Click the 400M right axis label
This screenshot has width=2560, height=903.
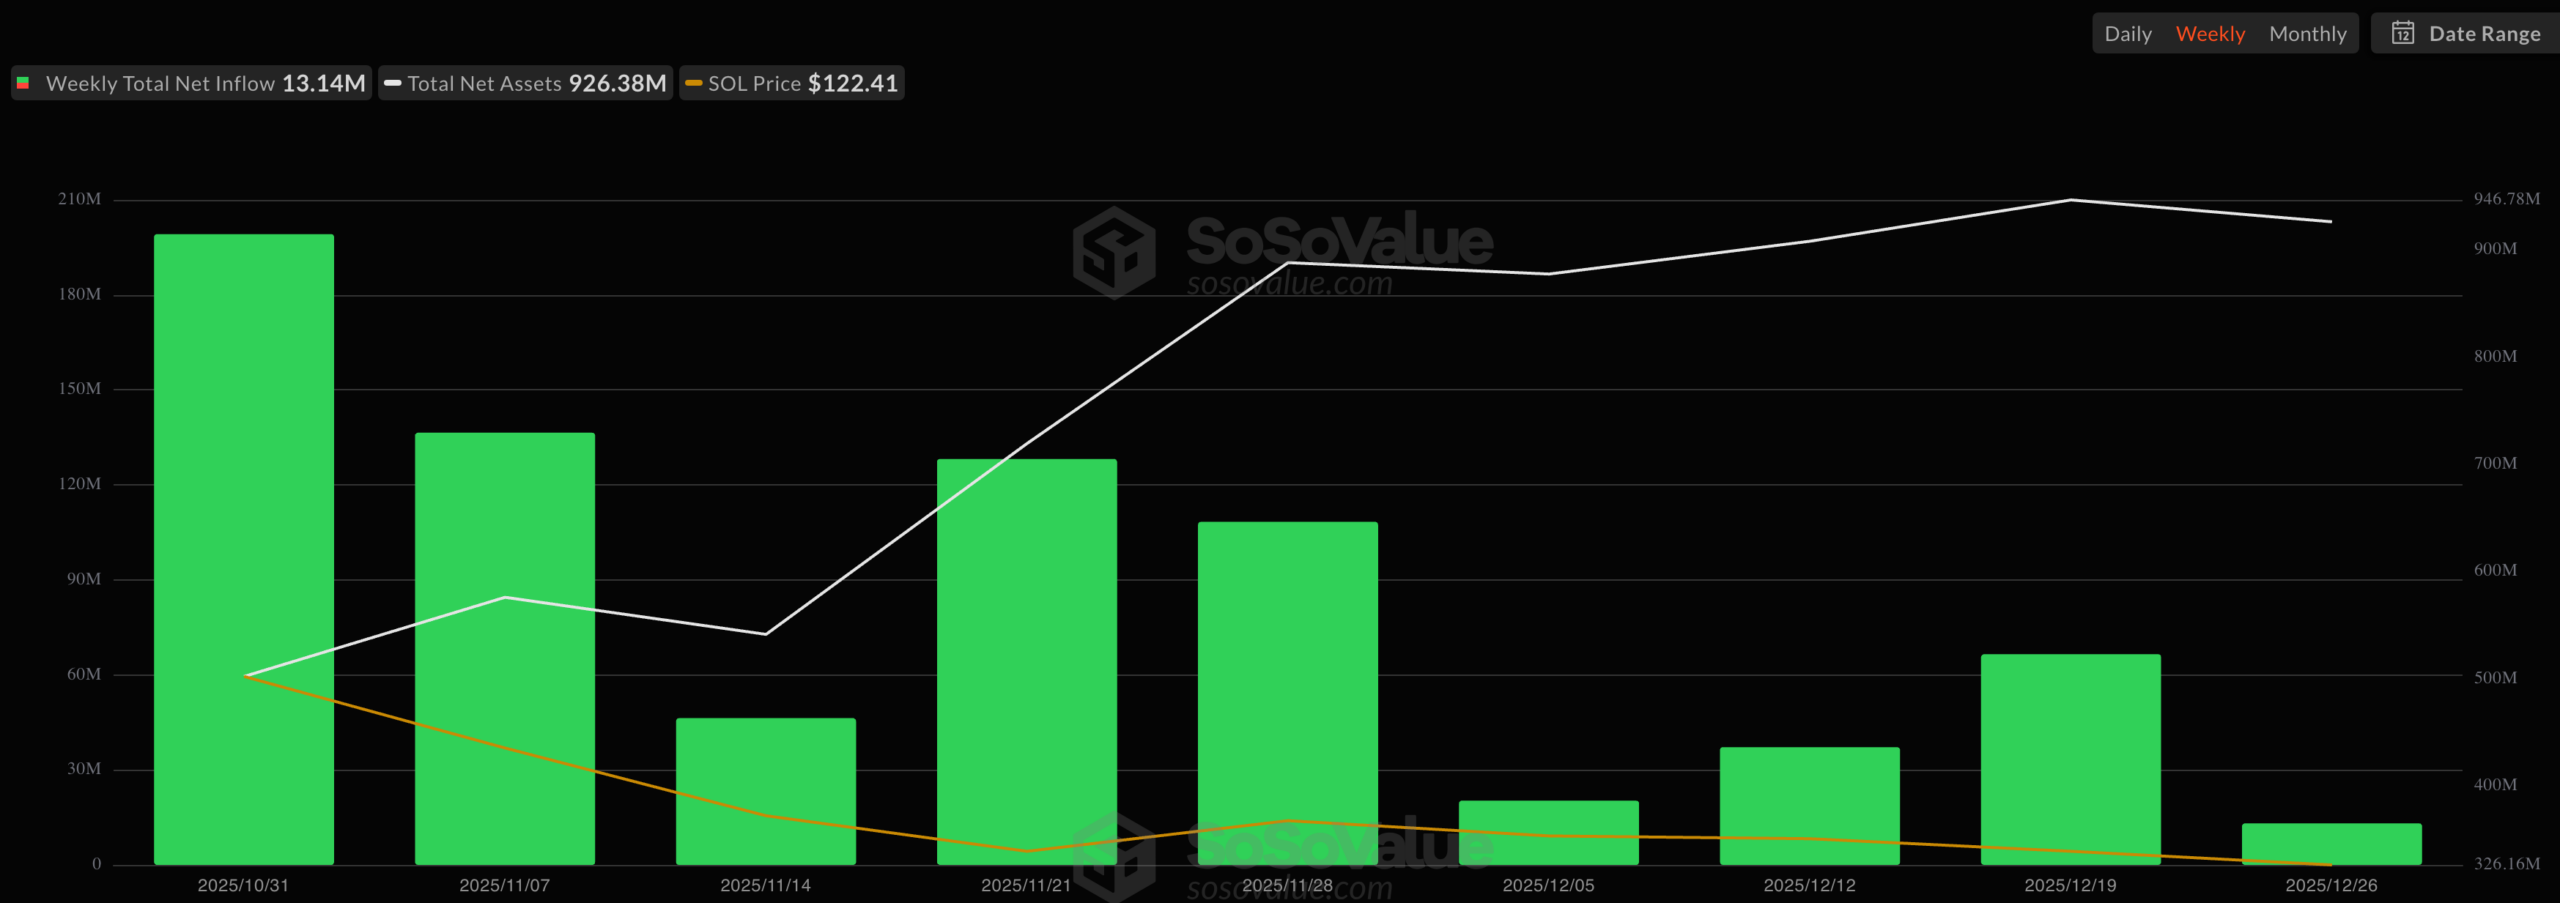2496,784
